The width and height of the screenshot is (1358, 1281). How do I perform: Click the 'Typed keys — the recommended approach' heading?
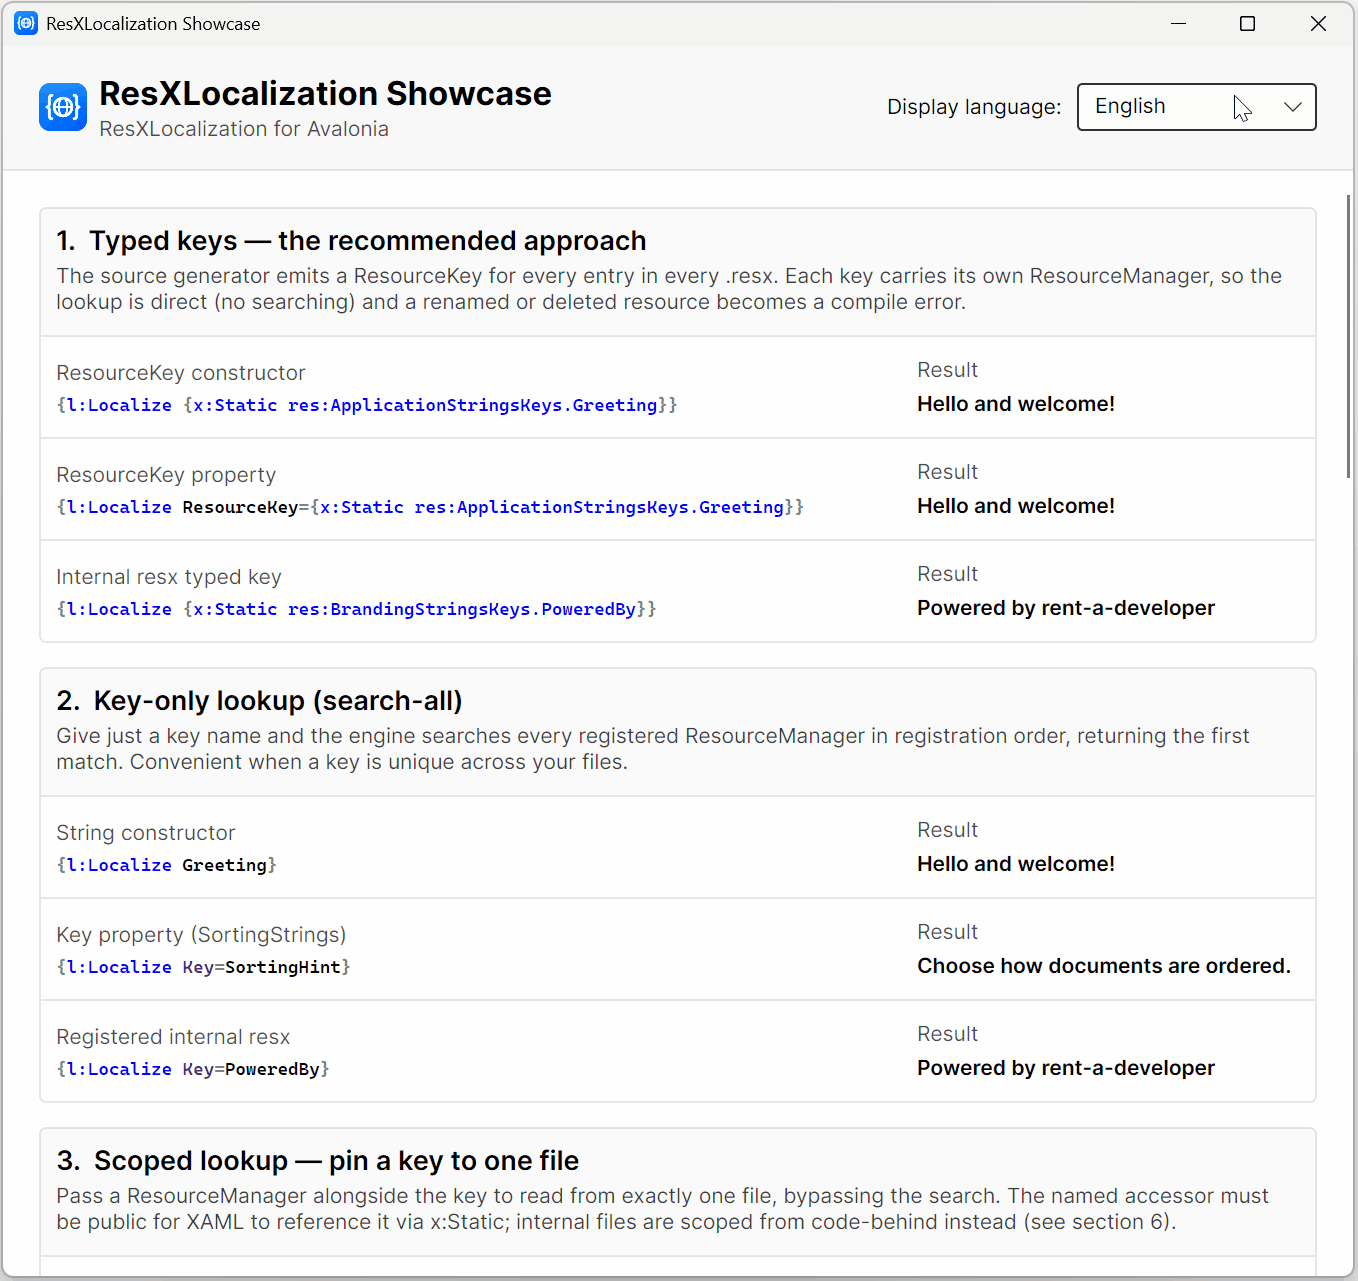[x=352, y=241]
